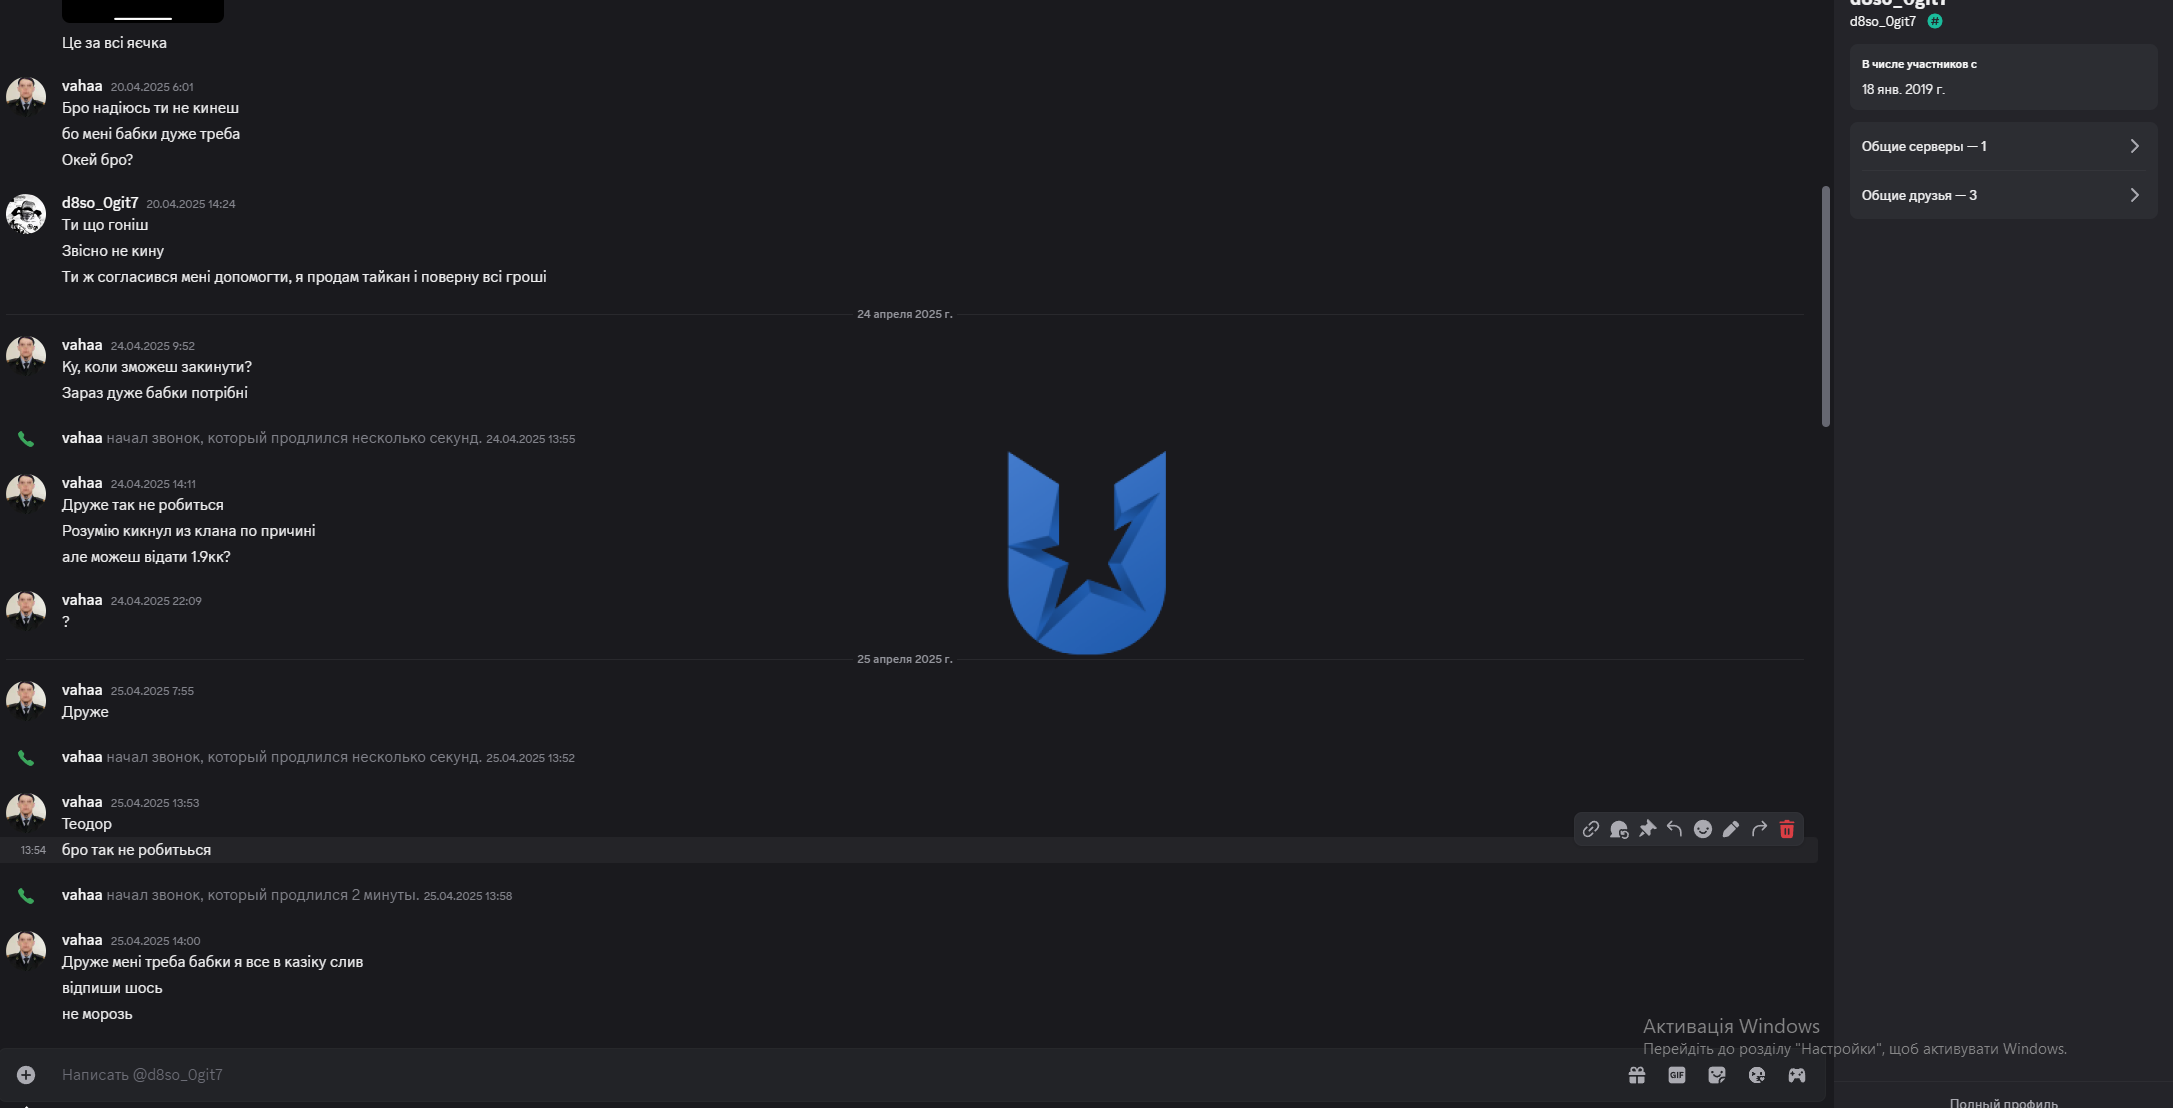This screenshot has height=1108, width=2173.
Task: Copy message link from hover toolbar
Action: [x=1591, y=829]
